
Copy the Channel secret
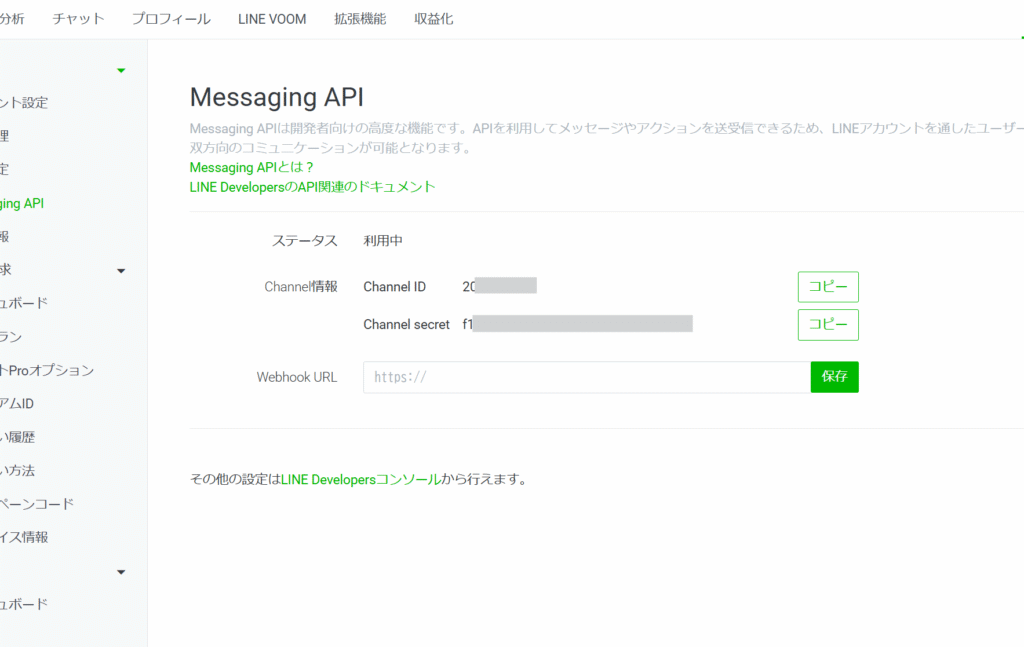pyautogui.click(x=828, y=324)
